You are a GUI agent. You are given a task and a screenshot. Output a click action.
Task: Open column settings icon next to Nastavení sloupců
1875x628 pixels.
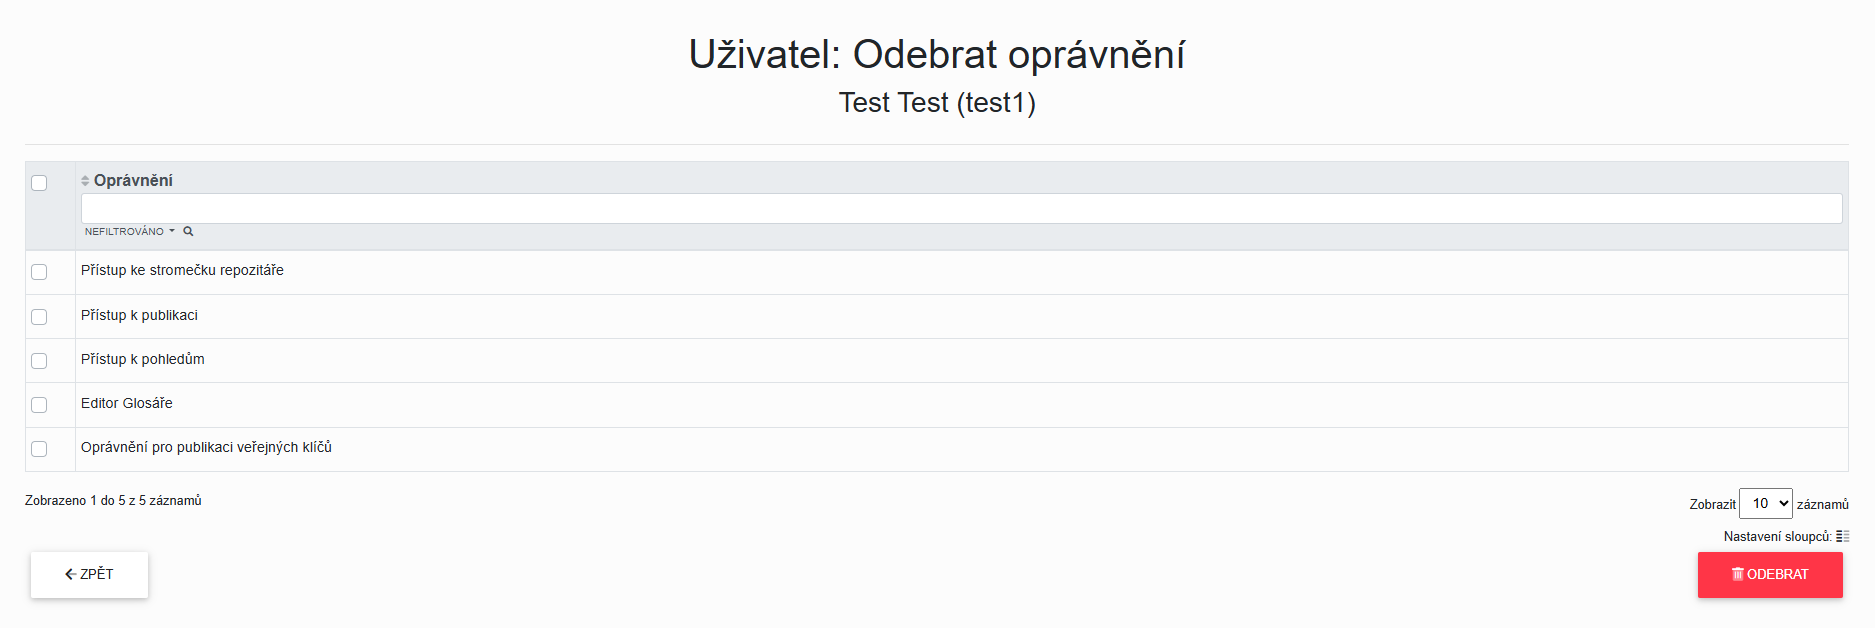pos(1842,537)
